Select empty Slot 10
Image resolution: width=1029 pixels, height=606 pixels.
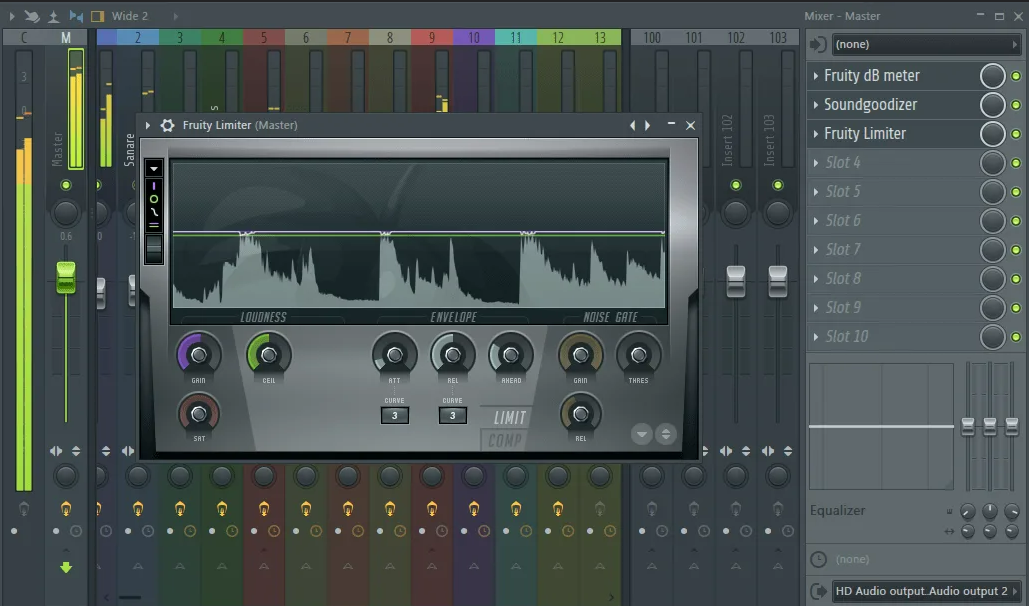click(x=847, y=337)
